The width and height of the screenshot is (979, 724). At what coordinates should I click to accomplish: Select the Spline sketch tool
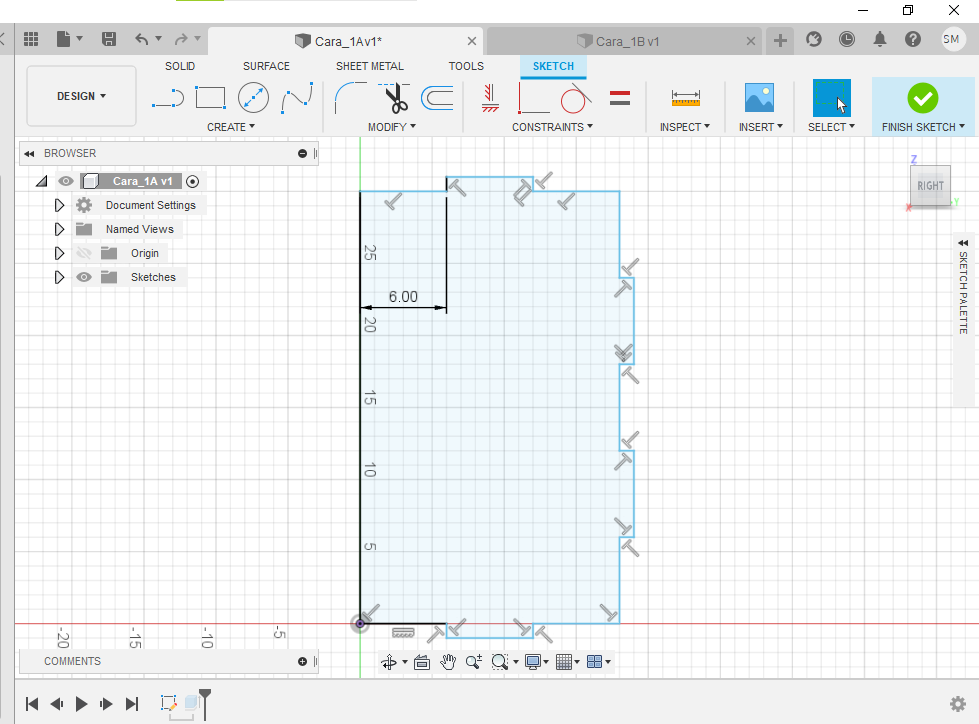click(x=297, y=99)
